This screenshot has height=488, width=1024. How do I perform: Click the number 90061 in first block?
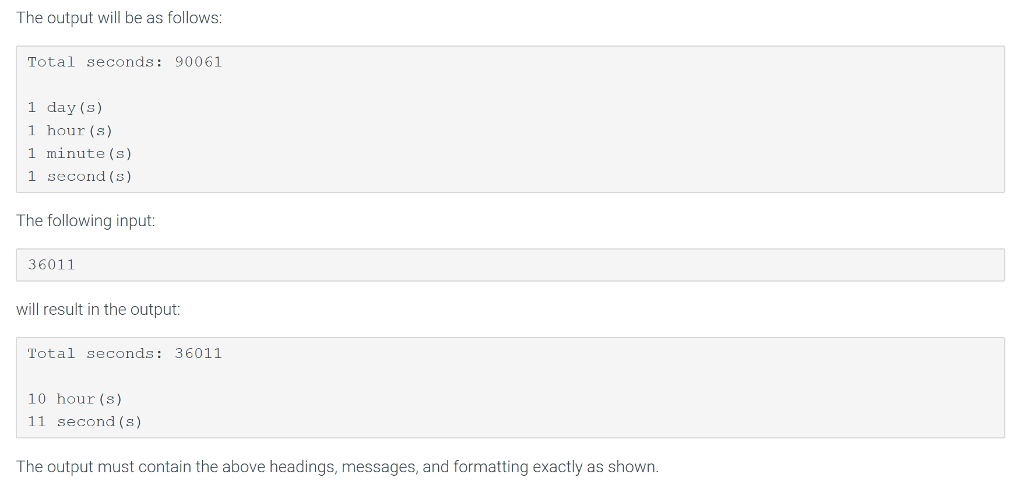click(199, 62)
